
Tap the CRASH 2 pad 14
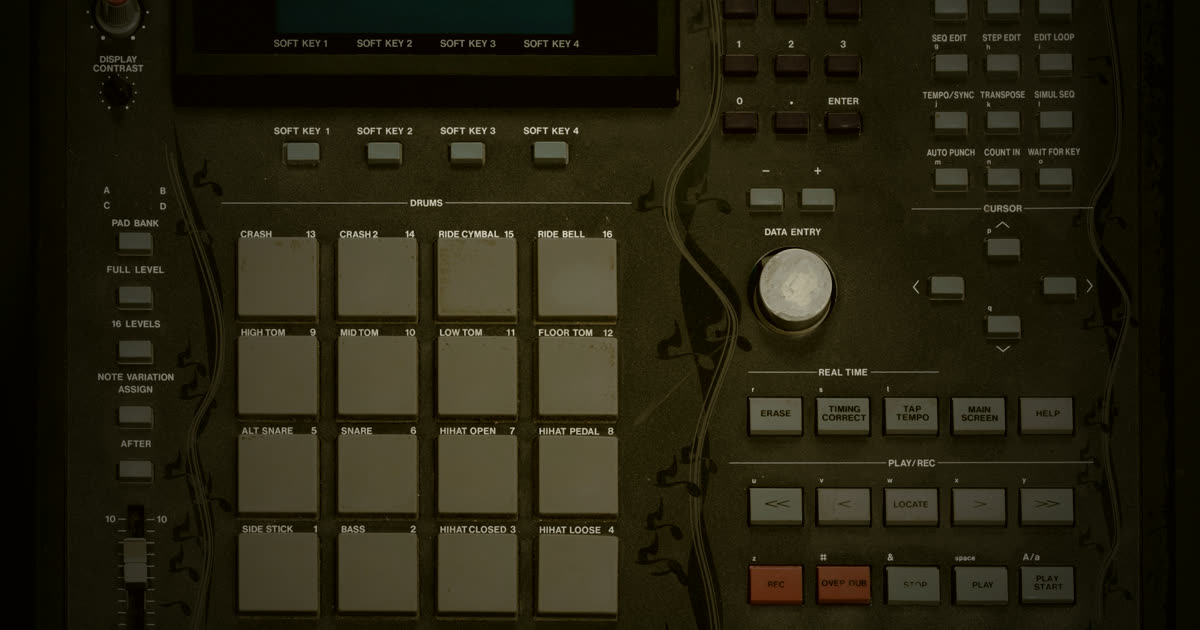(x=378, y=279)
